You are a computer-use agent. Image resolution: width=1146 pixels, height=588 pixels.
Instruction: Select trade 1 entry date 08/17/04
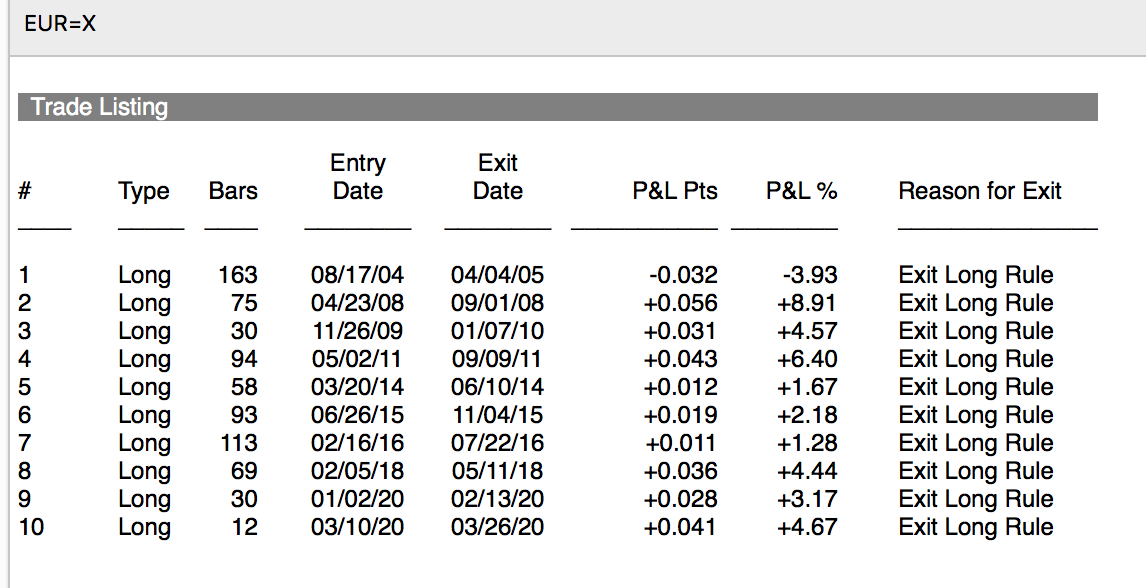[x=357, y=275]
